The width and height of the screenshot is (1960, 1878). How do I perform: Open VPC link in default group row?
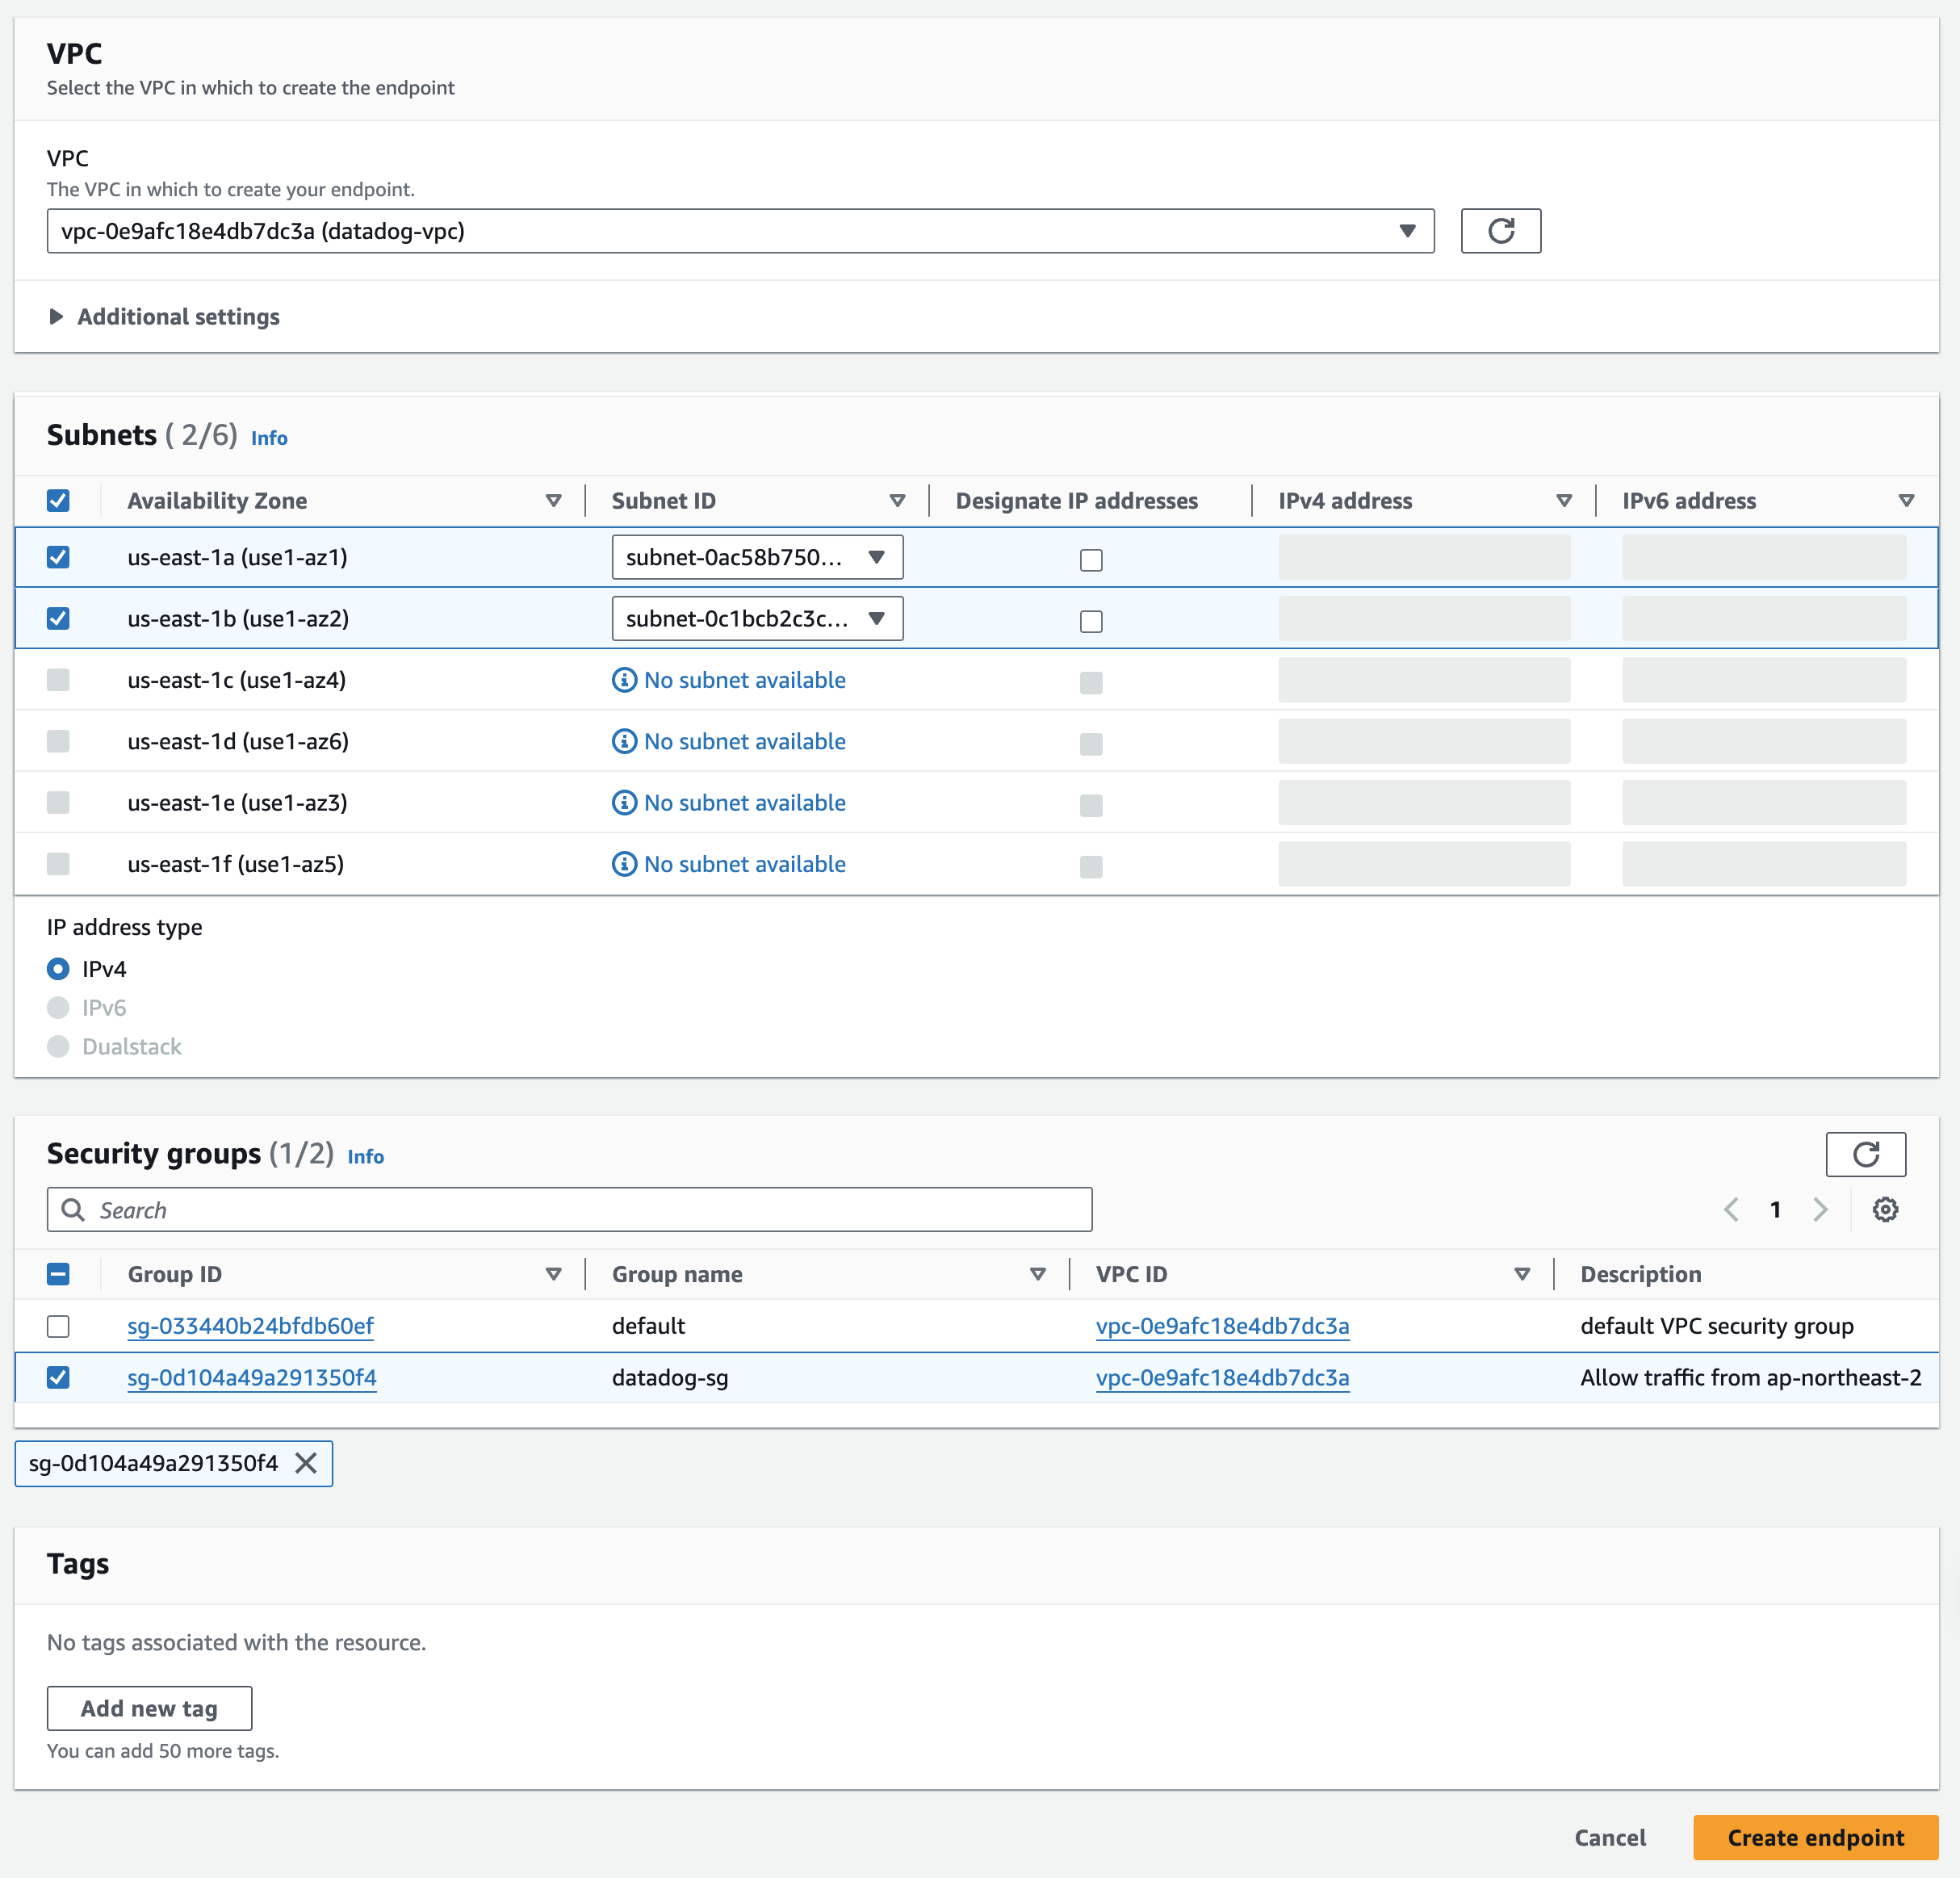1222,1326
